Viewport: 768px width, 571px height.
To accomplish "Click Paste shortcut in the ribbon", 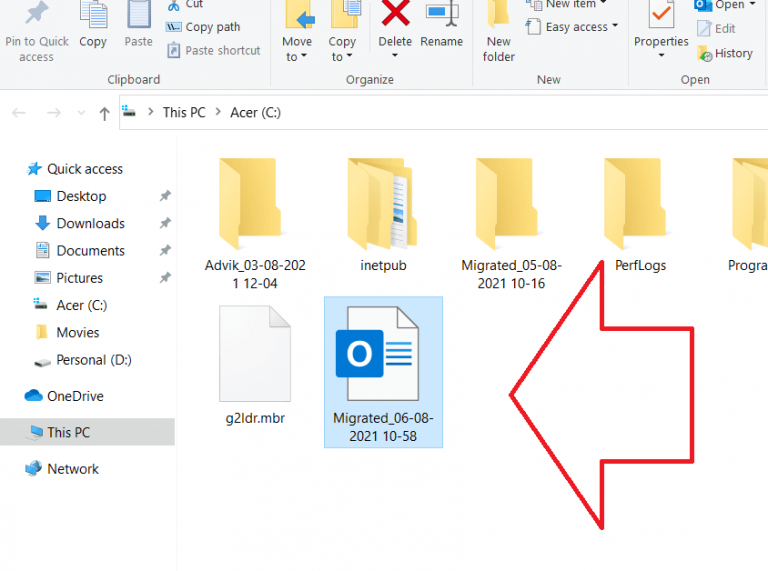I will 214,50.
